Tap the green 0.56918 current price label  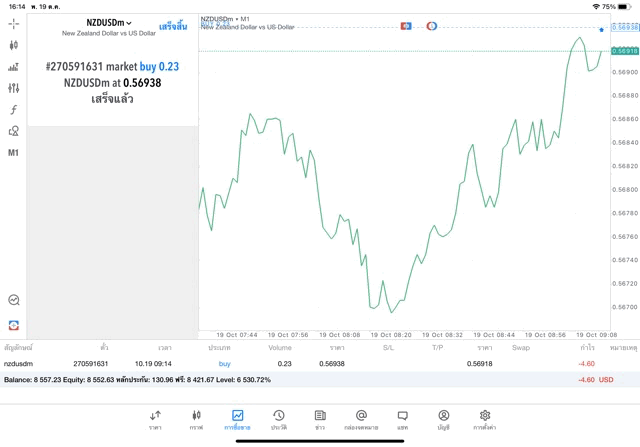pos(625,51)
